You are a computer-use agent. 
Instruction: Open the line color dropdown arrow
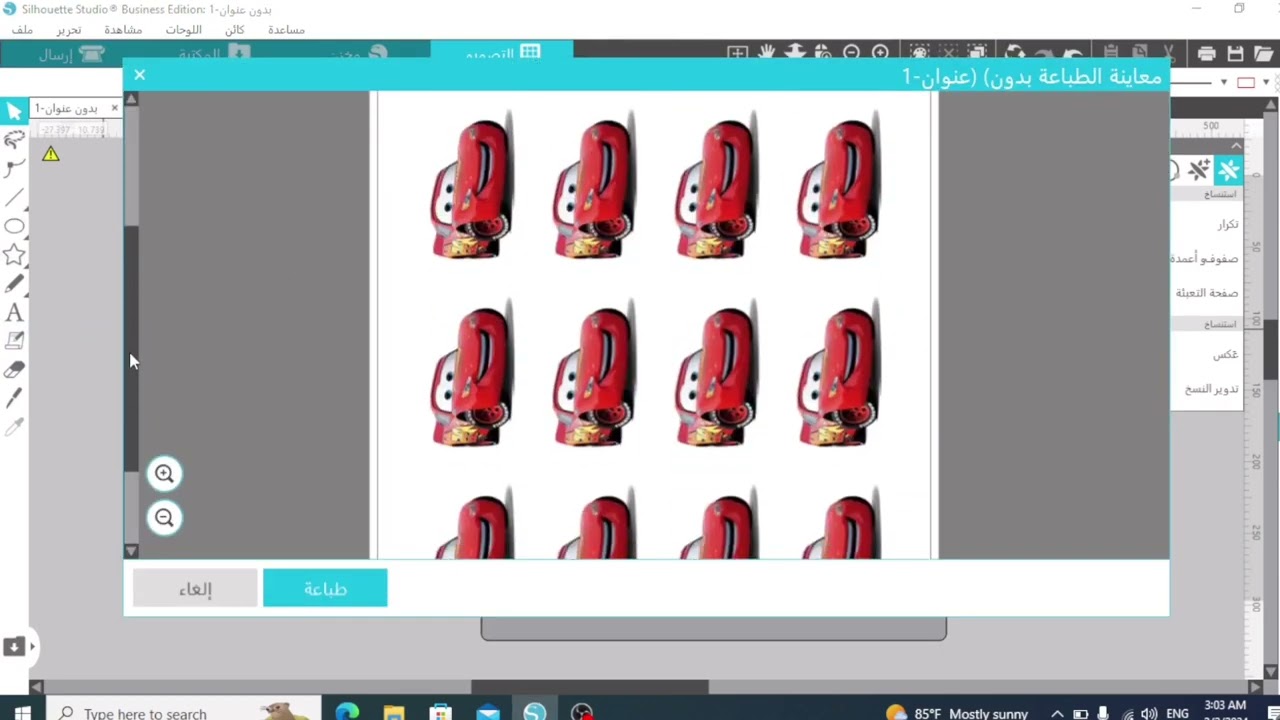coord(1265,83)
